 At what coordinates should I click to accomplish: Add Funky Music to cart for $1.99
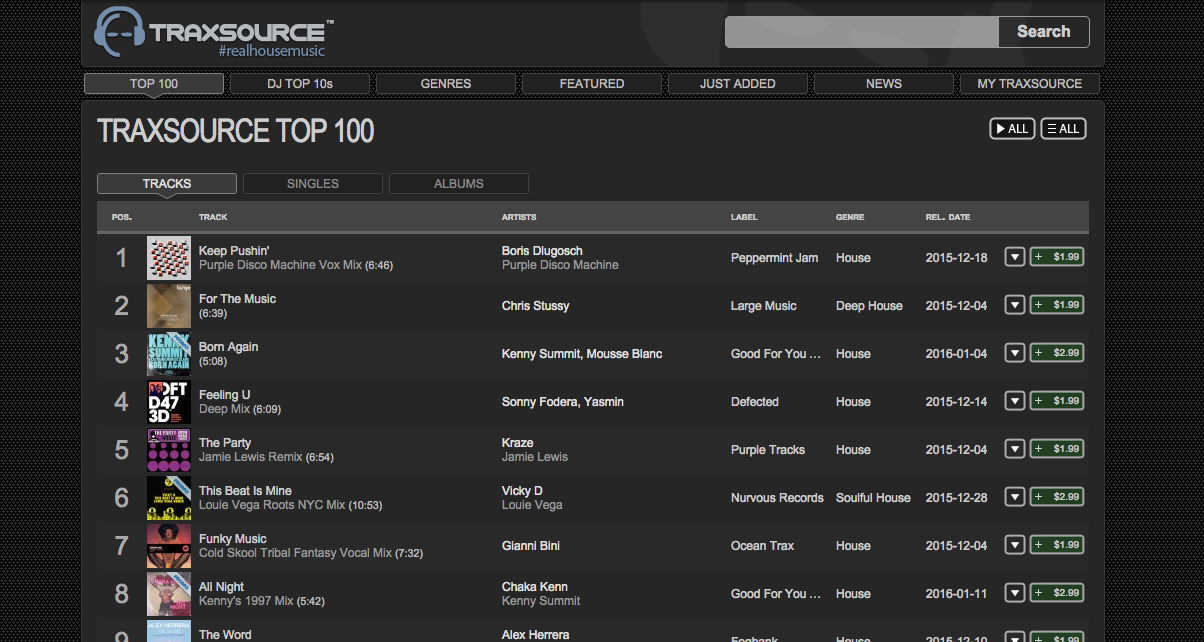click(1057, 545)
